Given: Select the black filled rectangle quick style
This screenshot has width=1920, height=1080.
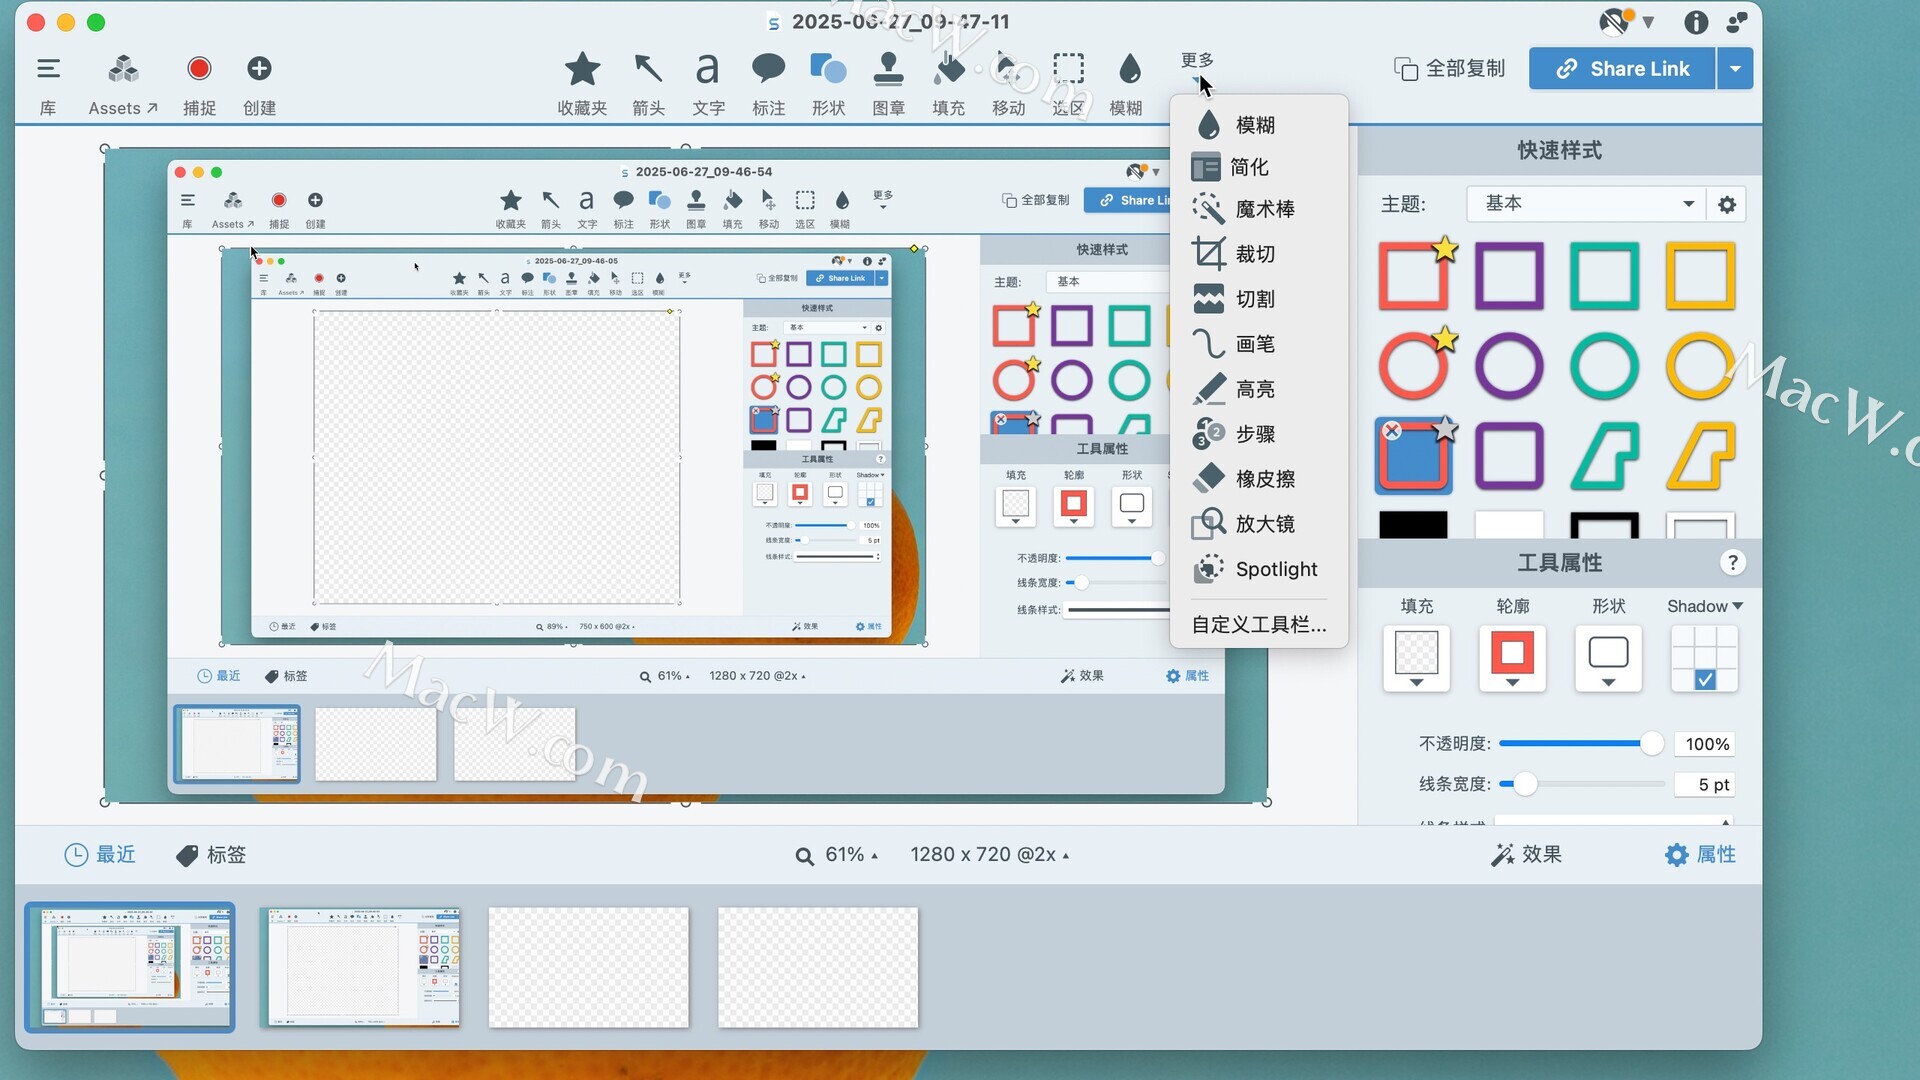Looking at the screenshot, I should 1414,525.
